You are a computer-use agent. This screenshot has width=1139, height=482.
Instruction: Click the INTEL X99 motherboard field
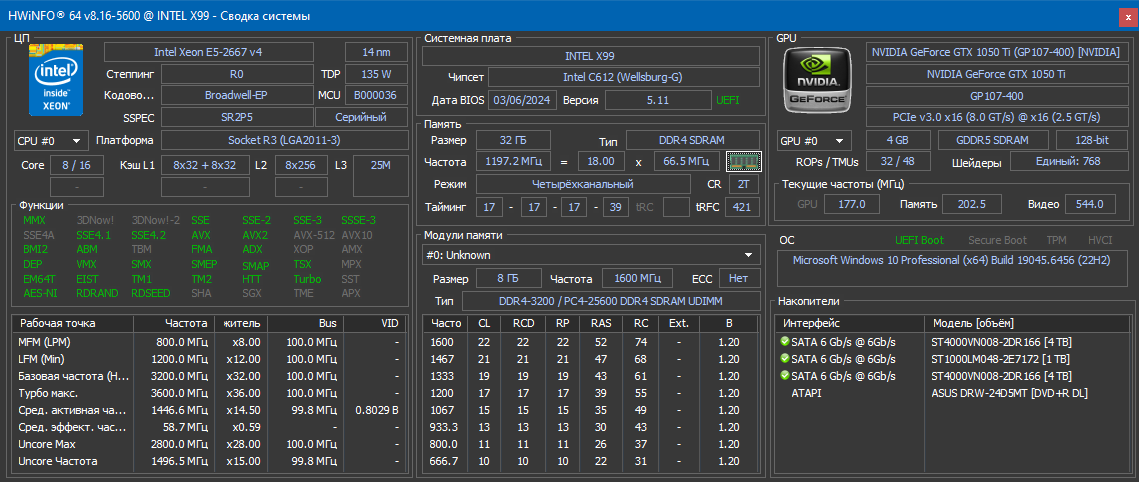(589, 56)
